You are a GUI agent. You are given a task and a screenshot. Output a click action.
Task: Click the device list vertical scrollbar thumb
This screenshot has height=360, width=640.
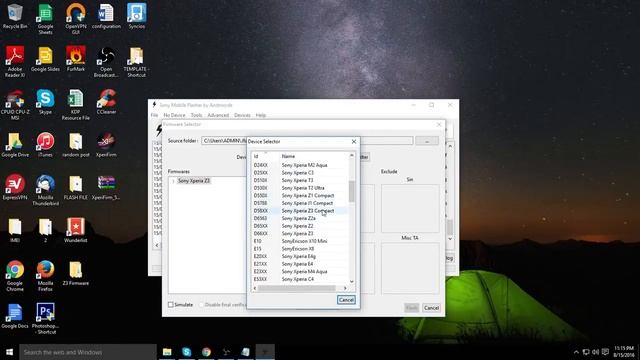pyautogui.click(x=351, y=191)
